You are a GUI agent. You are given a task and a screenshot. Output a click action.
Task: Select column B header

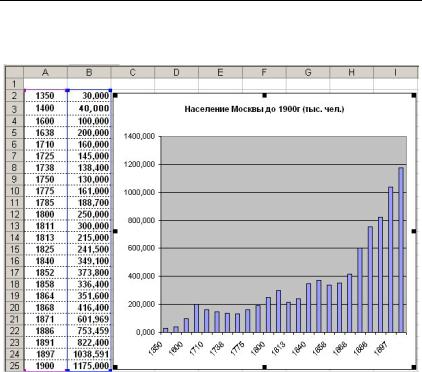pos(89,72)
